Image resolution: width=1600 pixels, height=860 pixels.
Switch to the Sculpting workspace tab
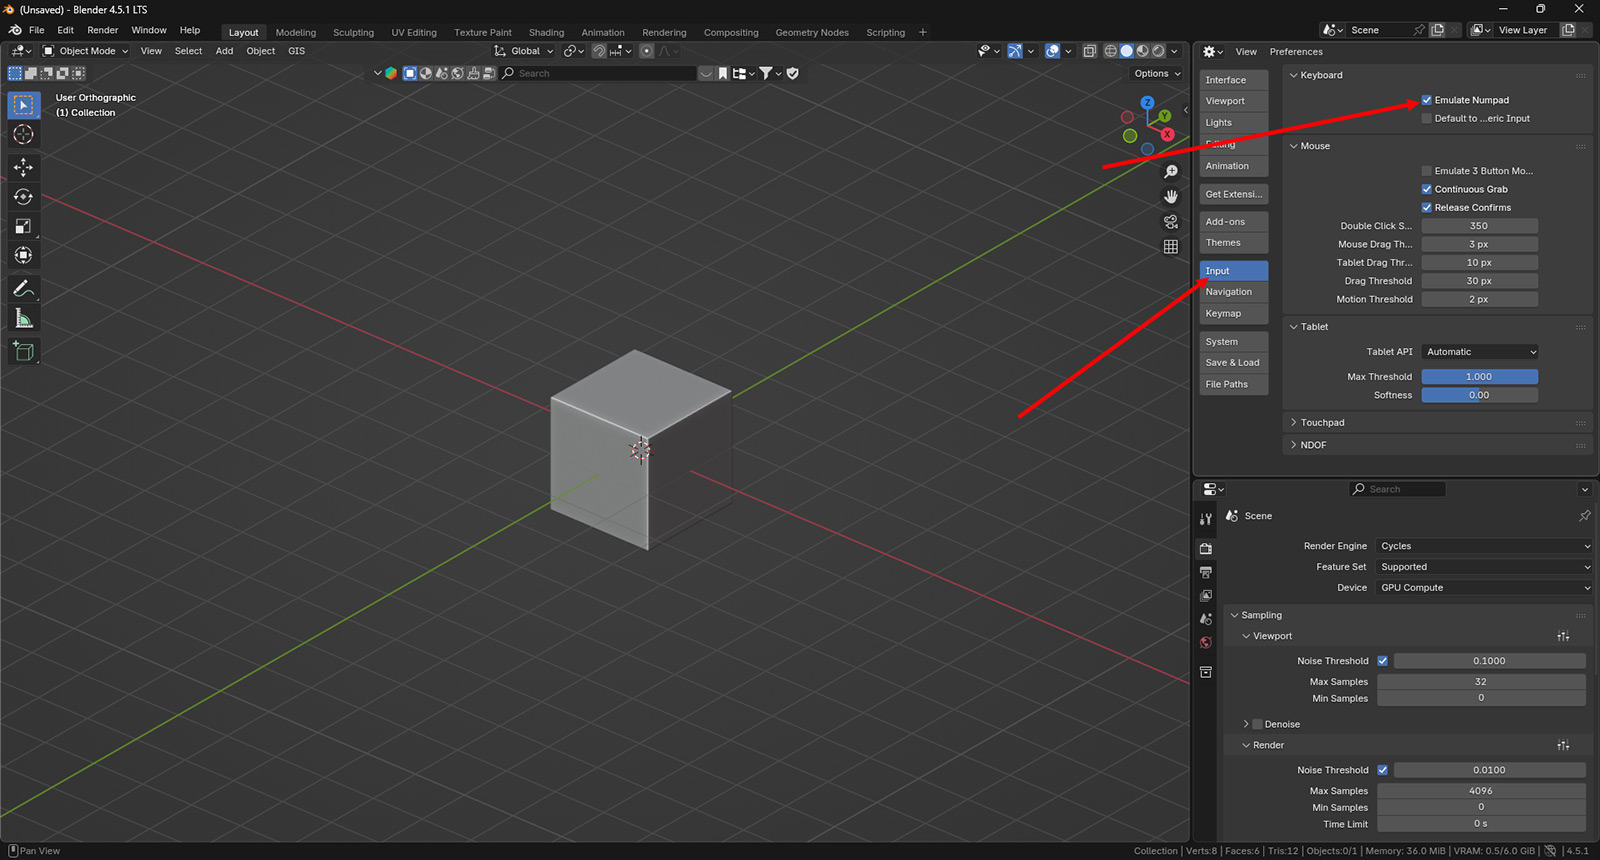click(353, 32)
